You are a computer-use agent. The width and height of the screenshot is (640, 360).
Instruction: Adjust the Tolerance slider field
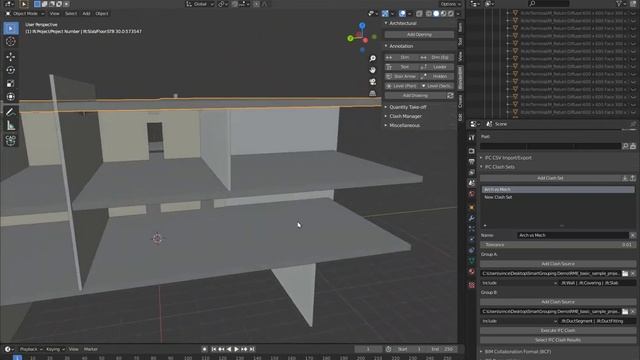point(558,245)
